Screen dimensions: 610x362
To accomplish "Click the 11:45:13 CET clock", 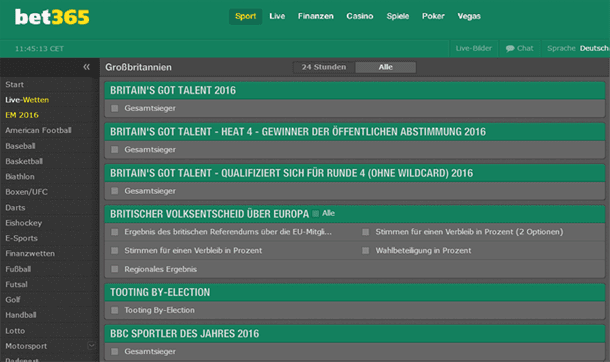I will pyautogui.click(x=39, y=49).
